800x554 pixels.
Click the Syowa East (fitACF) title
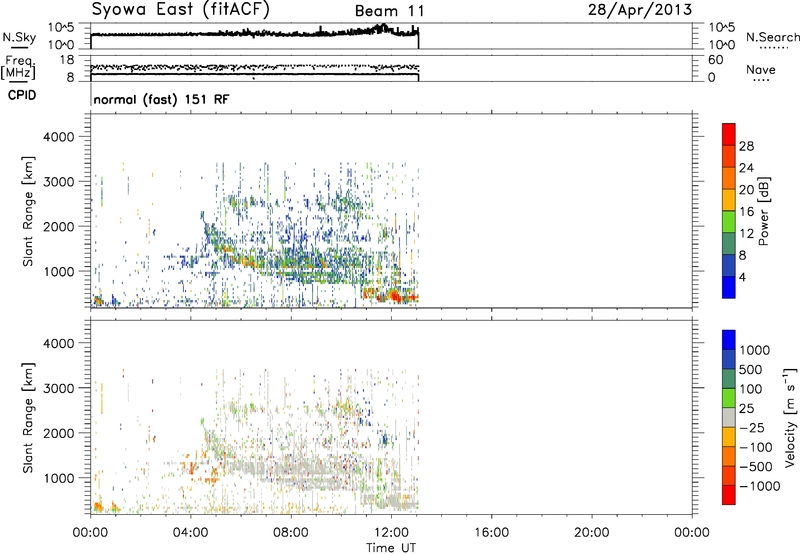coord(180,10)
